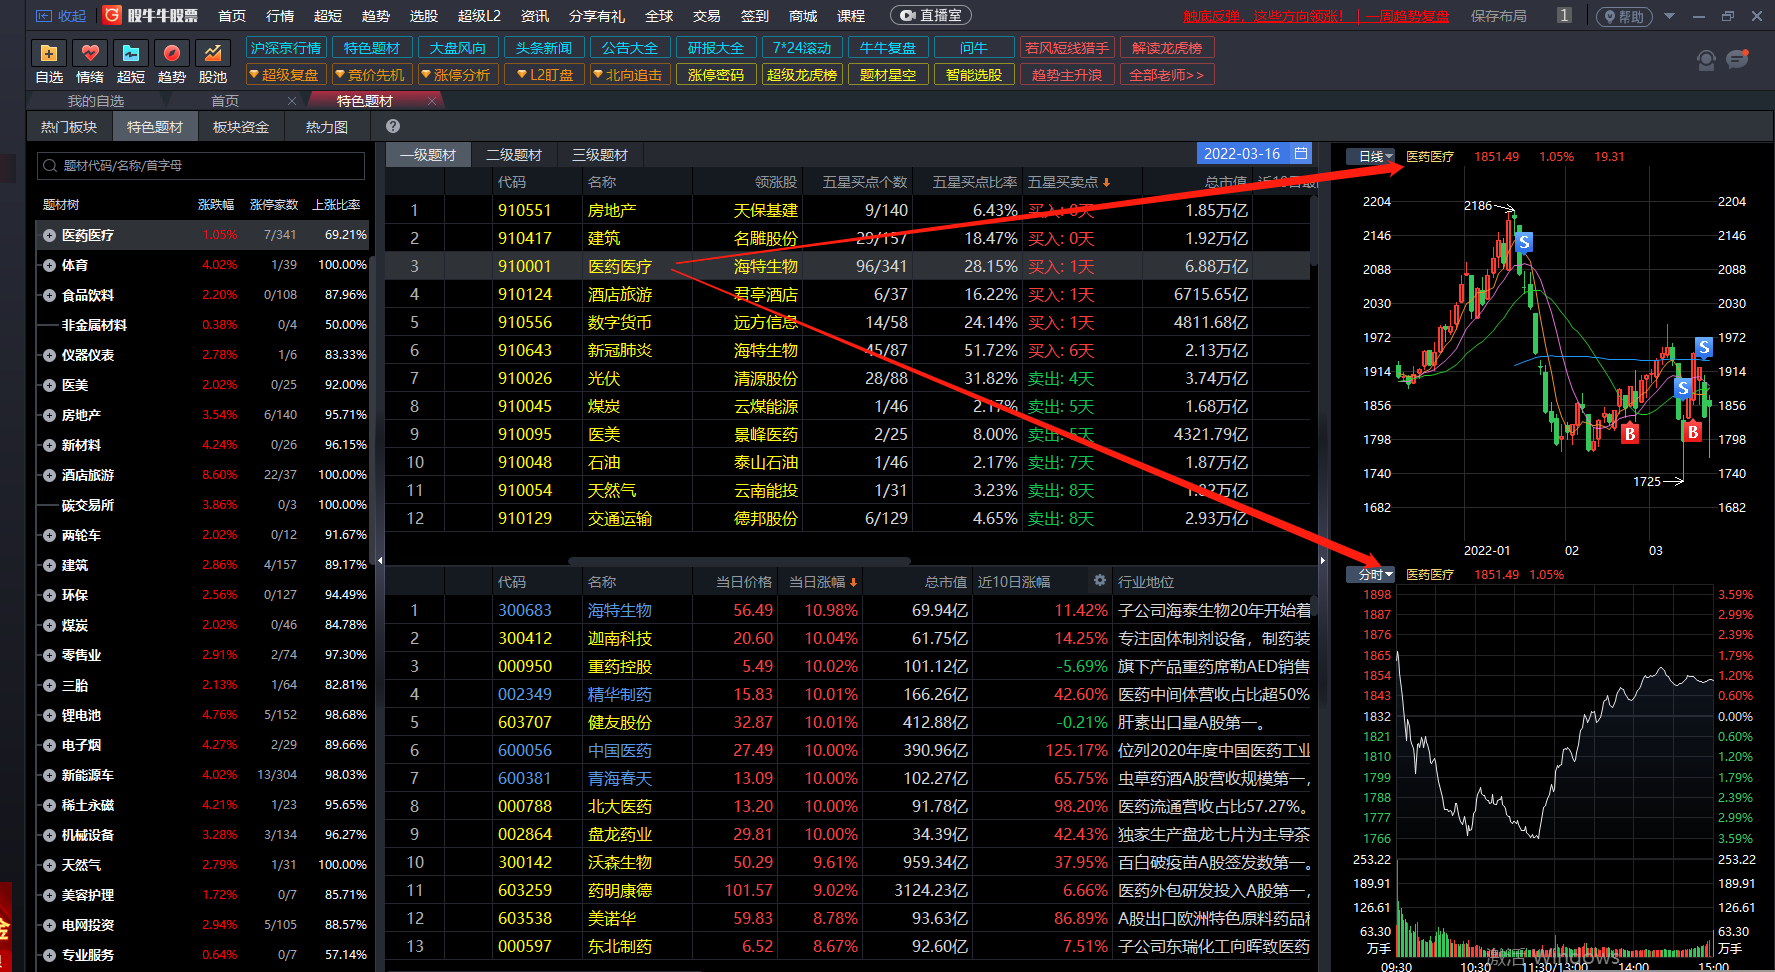Open the 直播室 live room camera button
This screenshot has height=972, width=1775.
click(x=930, y=16)
